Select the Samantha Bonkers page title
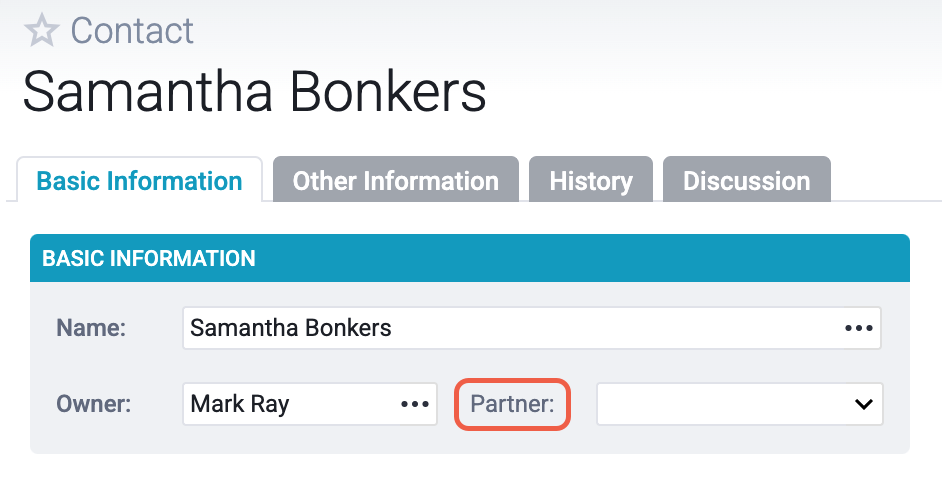This screenshot has height=484, width=942. pos(254,92)
